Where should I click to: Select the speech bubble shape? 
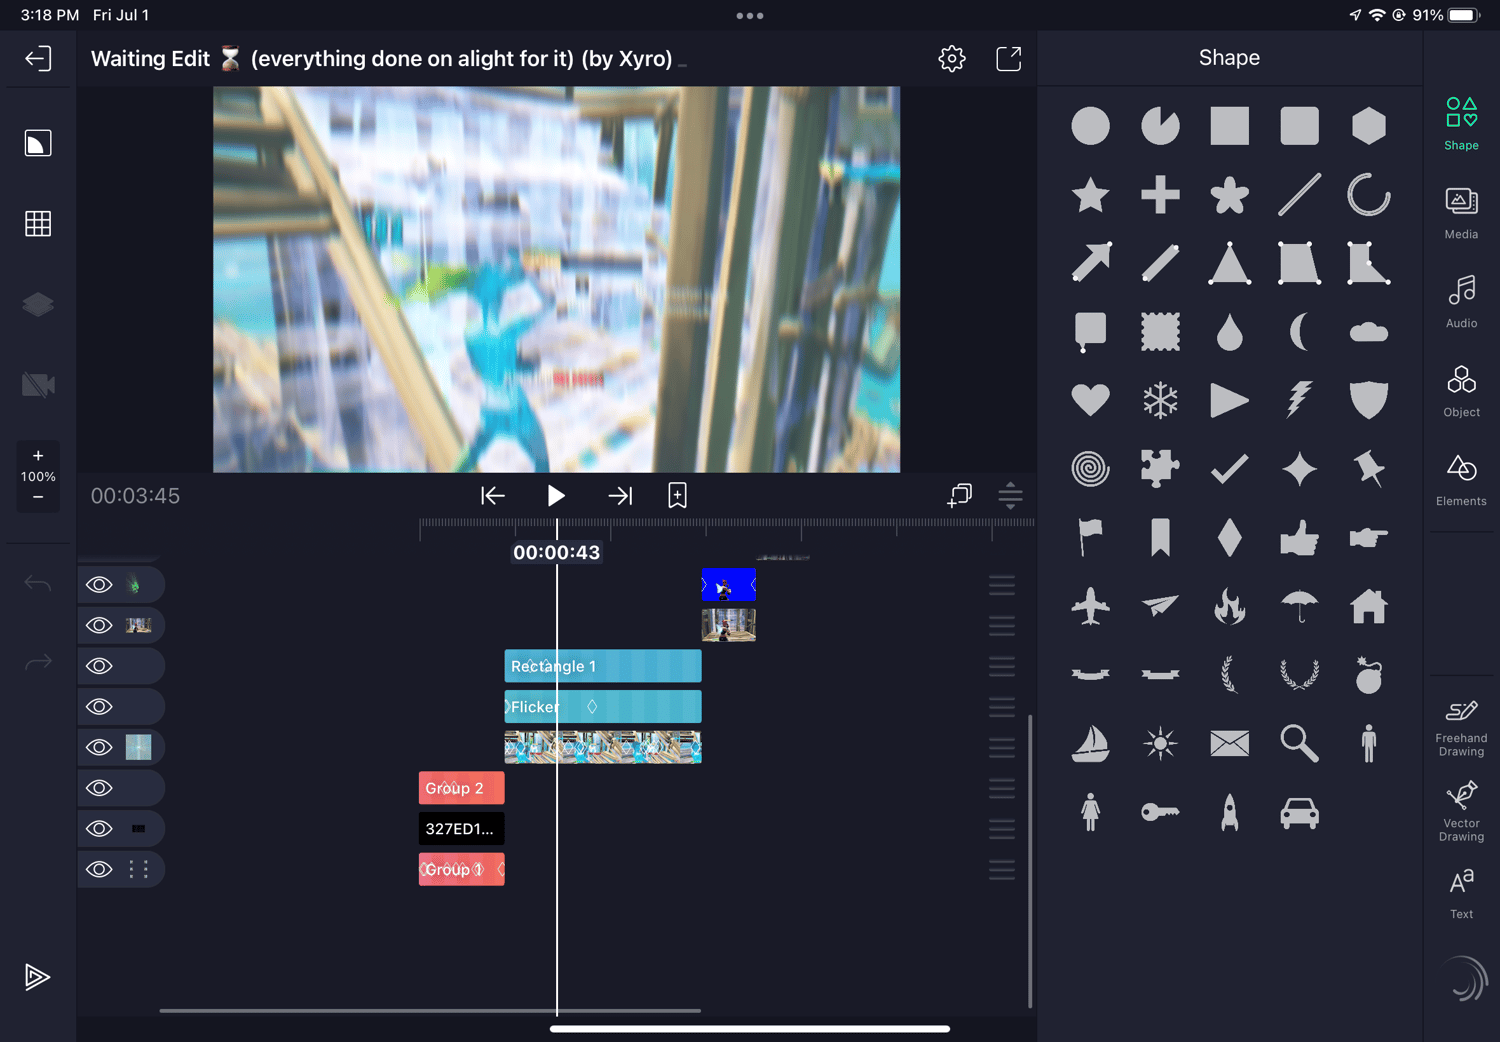(1090, 332)
